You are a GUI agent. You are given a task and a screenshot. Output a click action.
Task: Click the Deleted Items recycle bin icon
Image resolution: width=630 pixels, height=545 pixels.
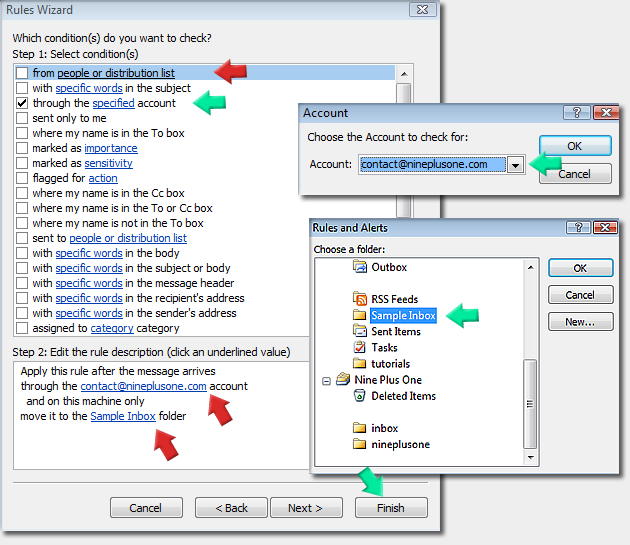360,396
